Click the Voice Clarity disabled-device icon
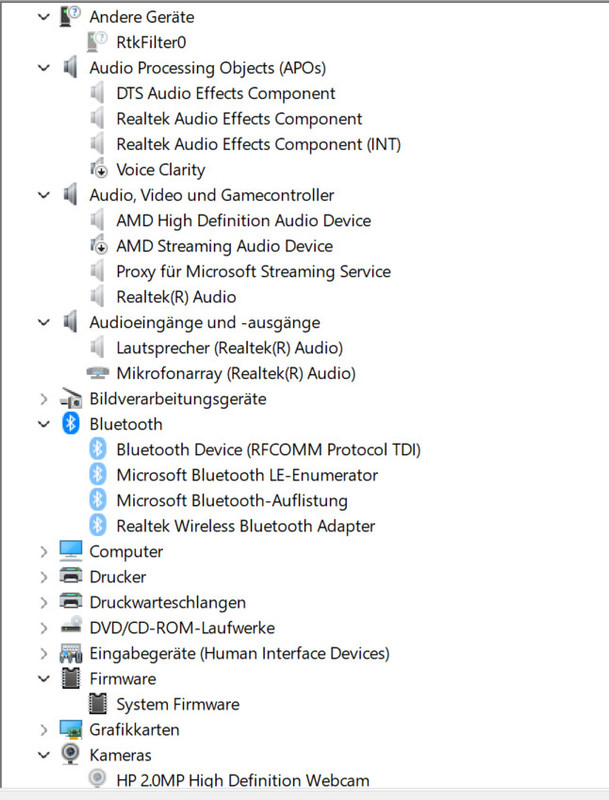 [x=98, y=169]
